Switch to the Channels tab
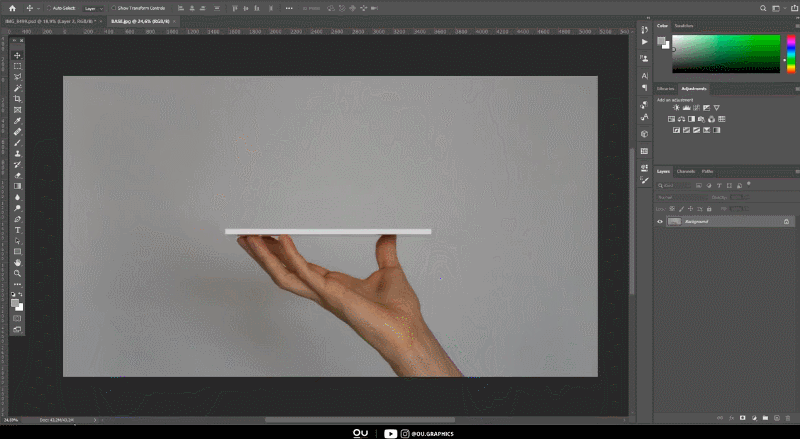The image size is (800, 439). [685, 171]
